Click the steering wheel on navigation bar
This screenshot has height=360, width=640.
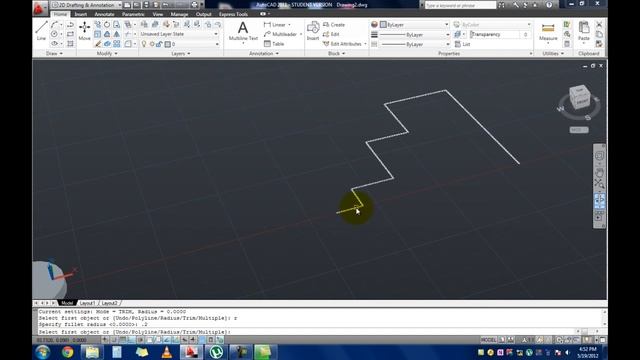point(599,156)
